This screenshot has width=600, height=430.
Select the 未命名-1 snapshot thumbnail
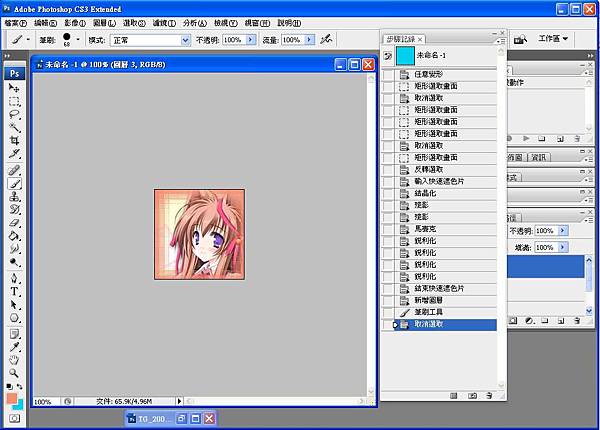coord(405,56)
